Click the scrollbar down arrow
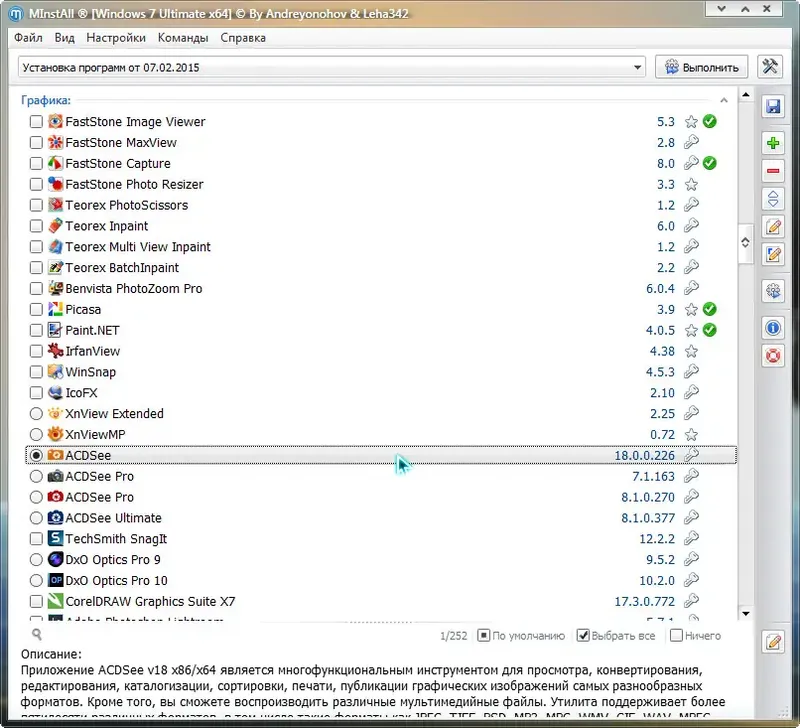 [x=746, y=614]
